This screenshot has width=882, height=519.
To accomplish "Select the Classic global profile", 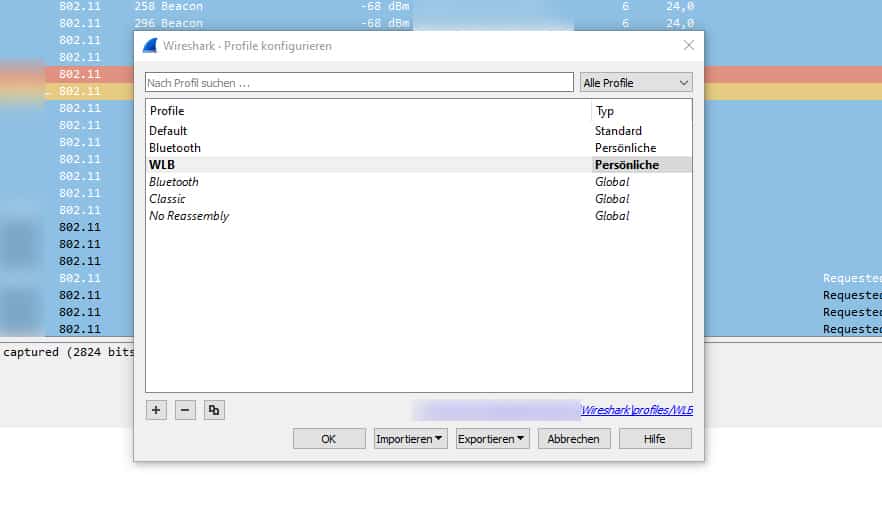I will click(418, 198).
